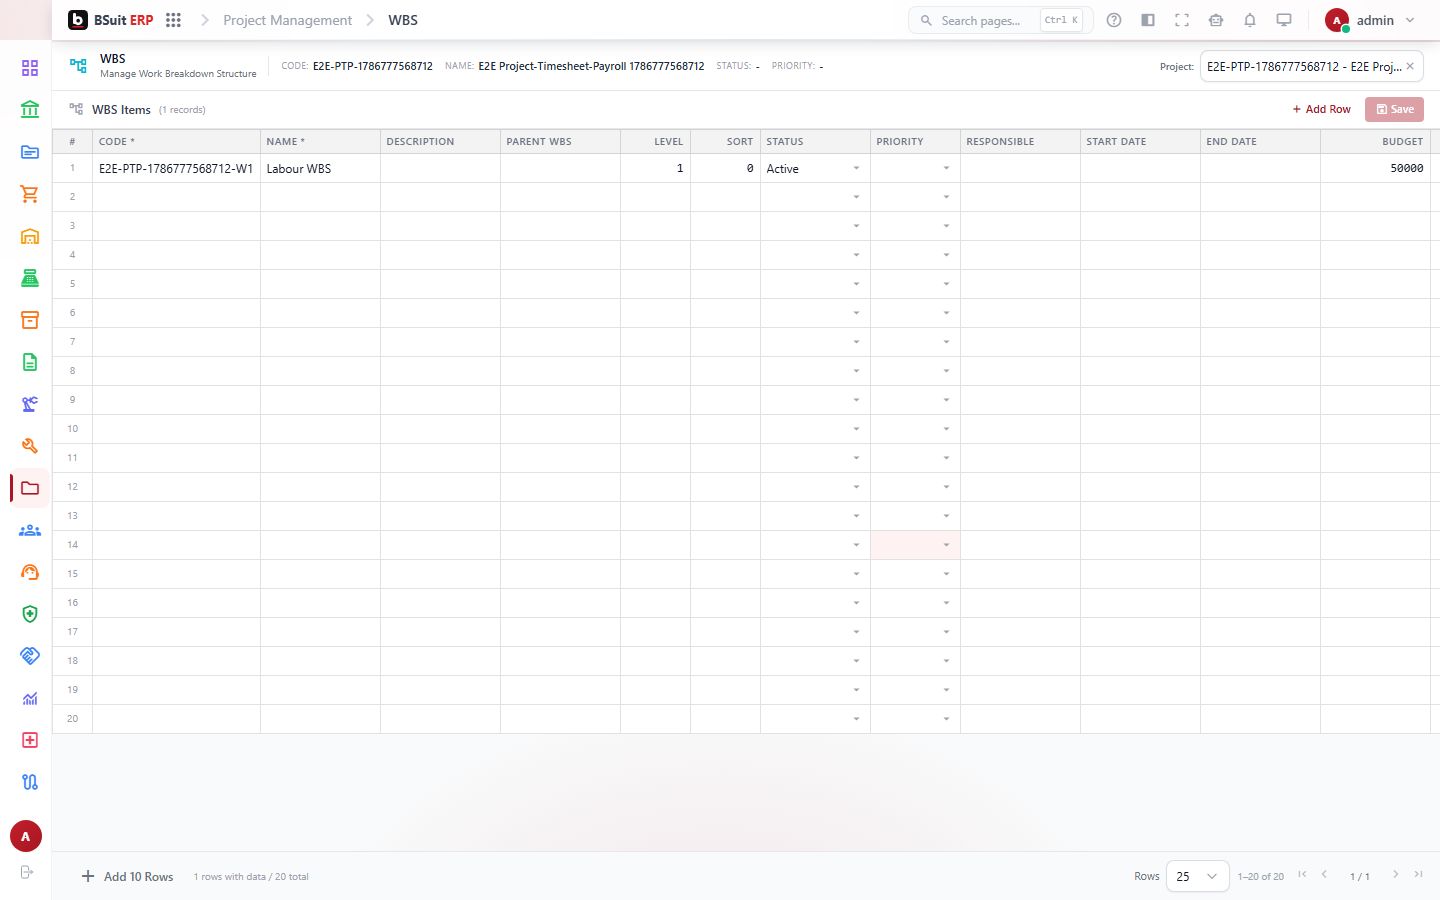Viewport: 1440px width, 900px height.
Task: Select the budget cell showing 50000
Action: click(1375, 168)
